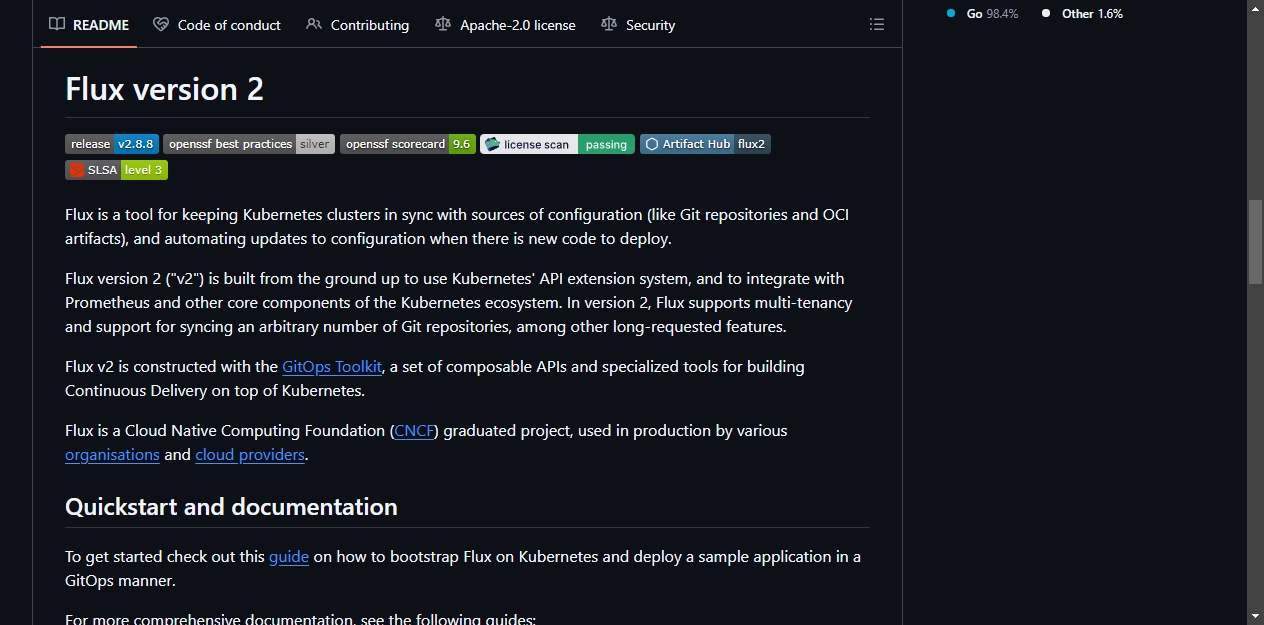
Task: Click the Code of conduct heart icon
Action: tap(161, 25)
